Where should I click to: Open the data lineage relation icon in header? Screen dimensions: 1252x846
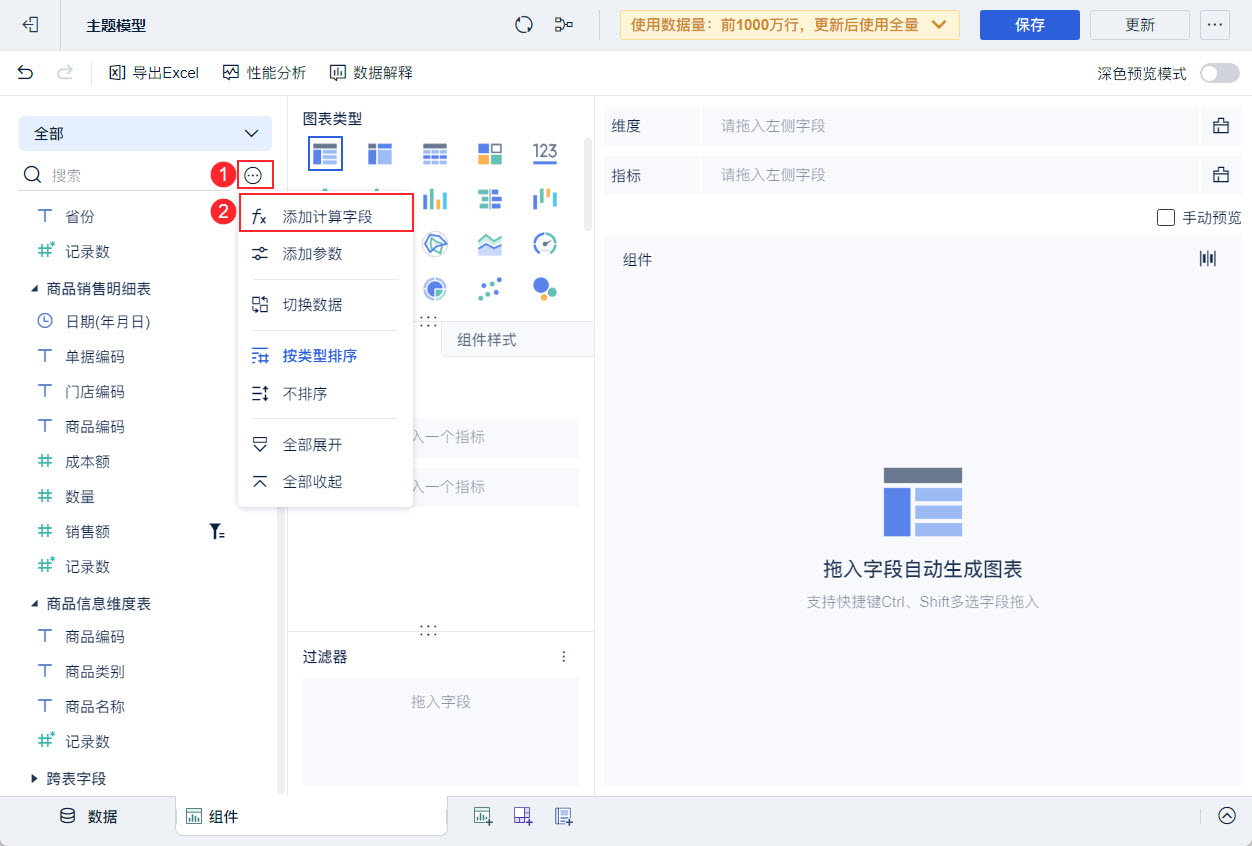tap(564, 25)
